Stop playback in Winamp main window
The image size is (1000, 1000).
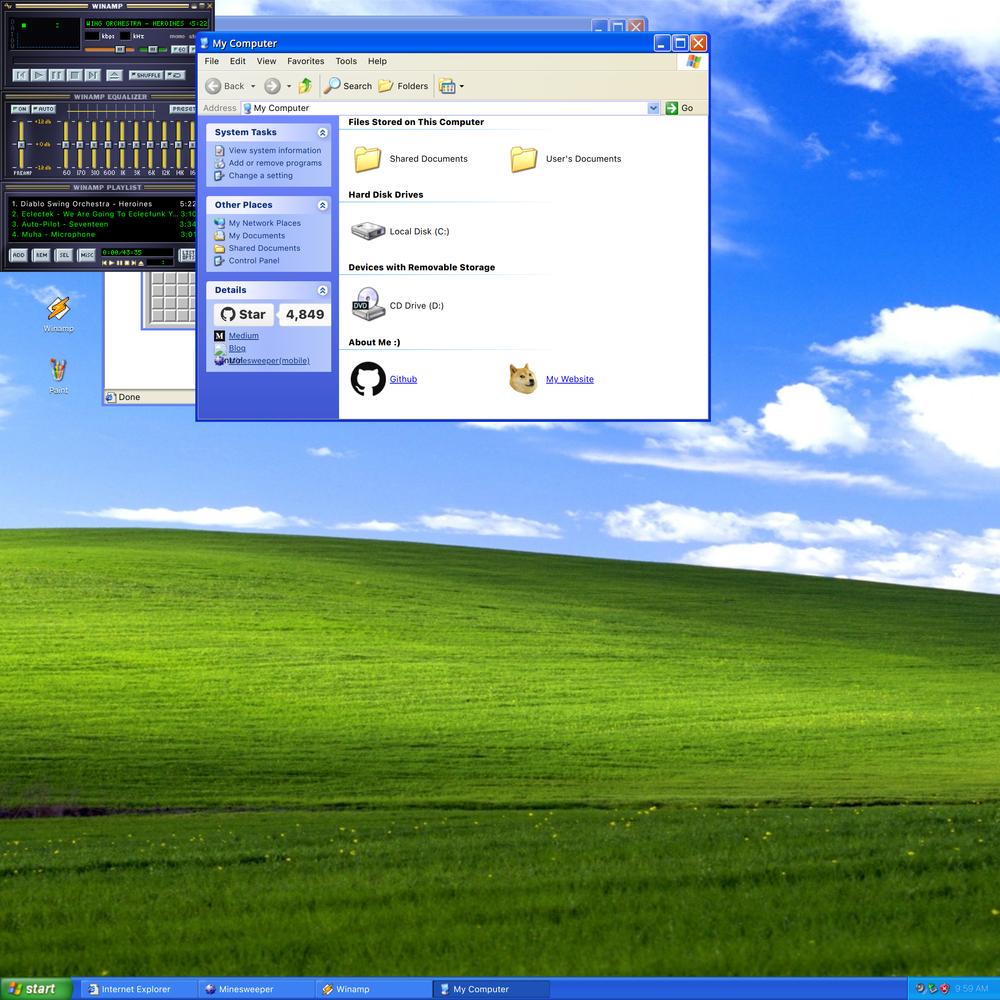point(75,75)
